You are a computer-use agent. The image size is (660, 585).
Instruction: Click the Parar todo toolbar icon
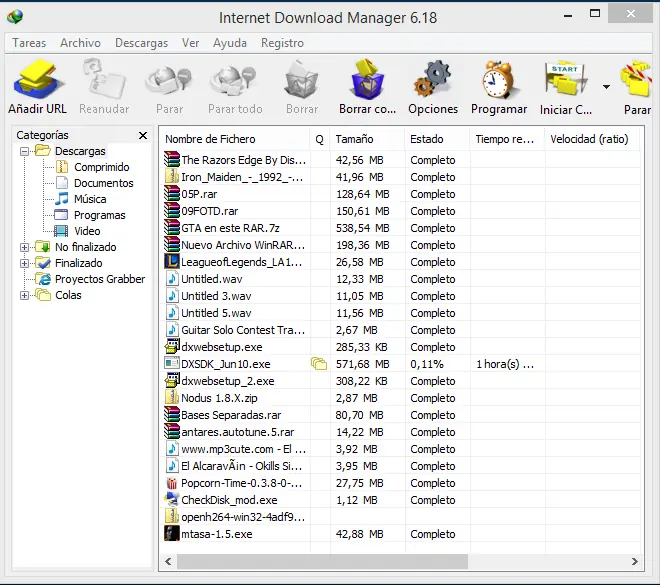tap(235, 80)
